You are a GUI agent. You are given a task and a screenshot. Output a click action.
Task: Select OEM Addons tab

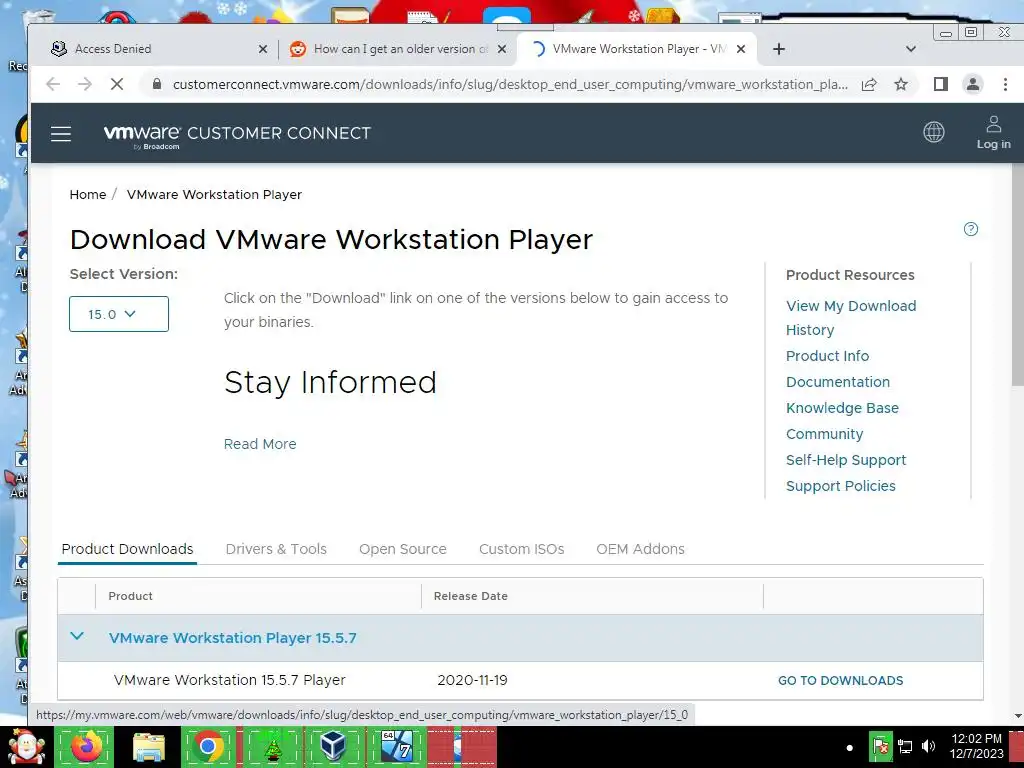tap(641, 549)
